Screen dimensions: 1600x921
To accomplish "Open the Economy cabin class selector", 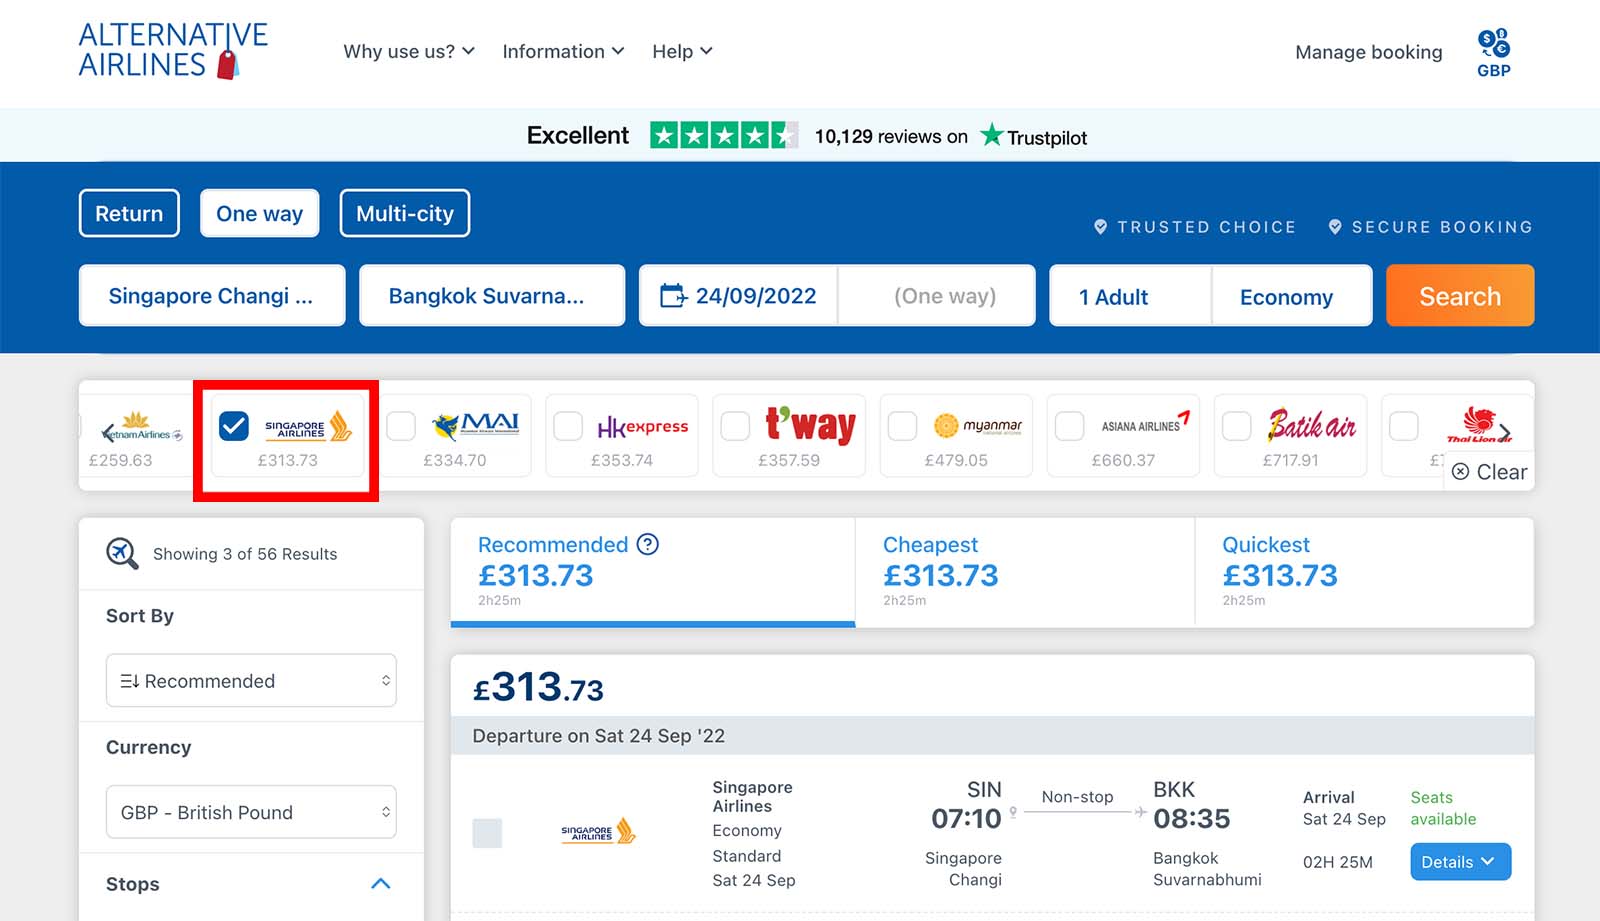I will click(1291, 296).
